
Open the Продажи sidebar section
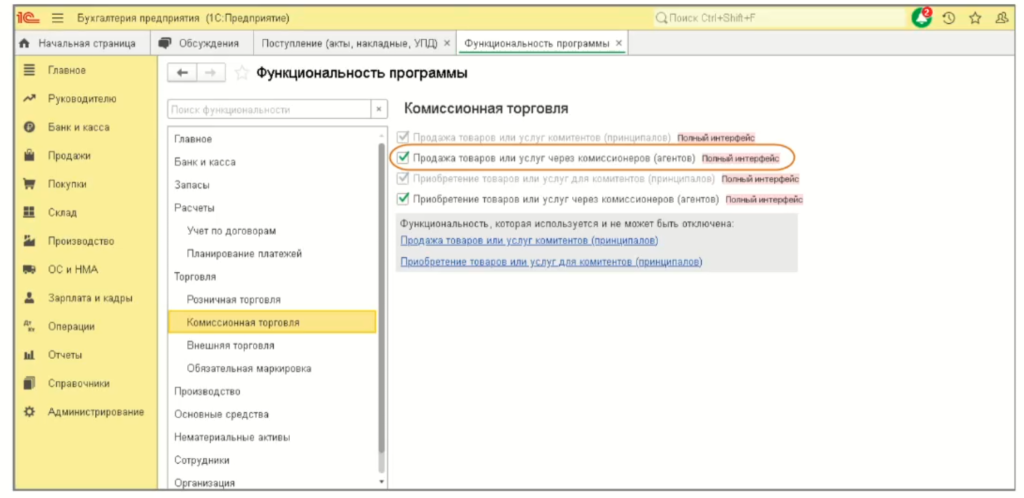point(68,155)
